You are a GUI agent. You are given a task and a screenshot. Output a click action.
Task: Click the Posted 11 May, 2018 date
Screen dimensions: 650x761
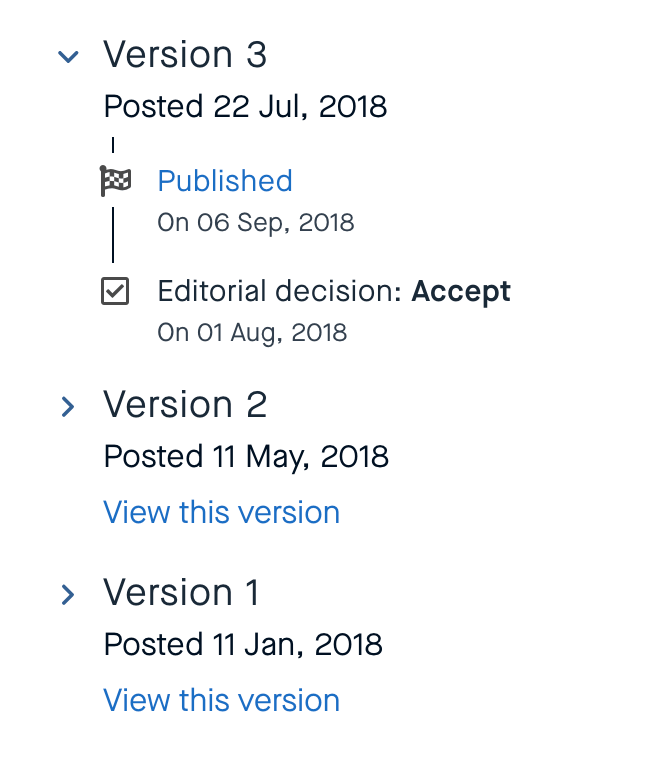246,457
